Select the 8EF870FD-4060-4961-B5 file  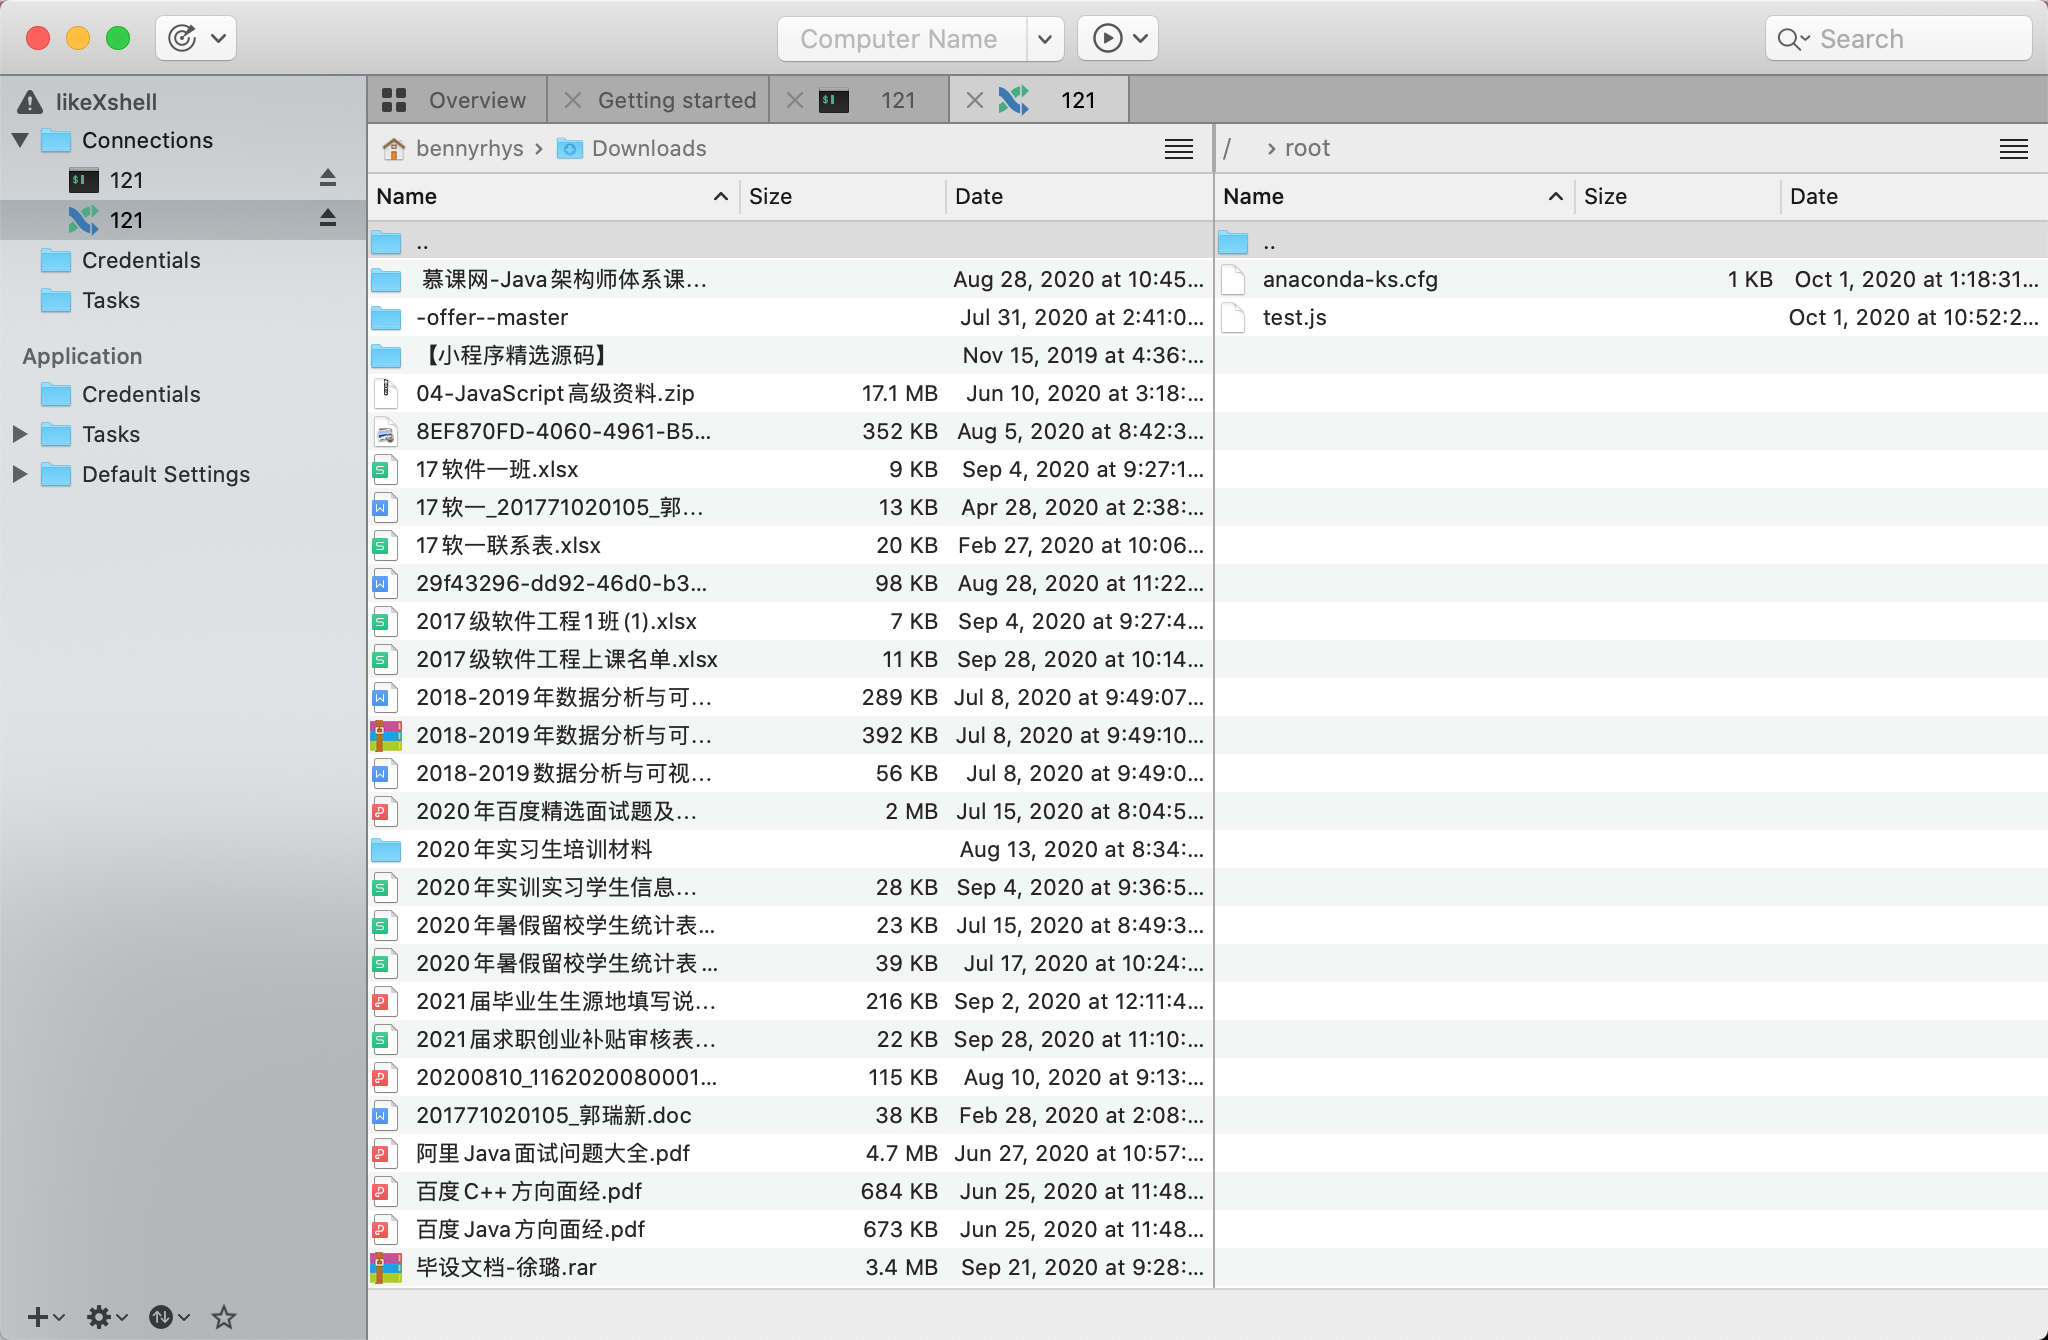coord(790,431)
